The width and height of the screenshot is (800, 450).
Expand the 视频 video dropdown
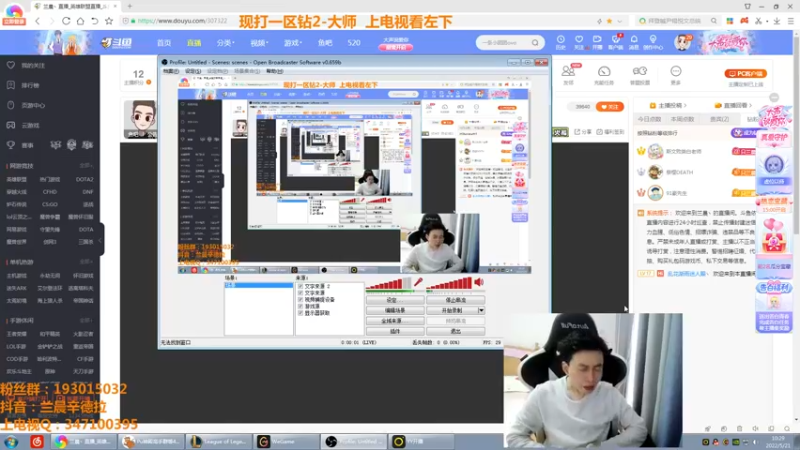point(259,43)
